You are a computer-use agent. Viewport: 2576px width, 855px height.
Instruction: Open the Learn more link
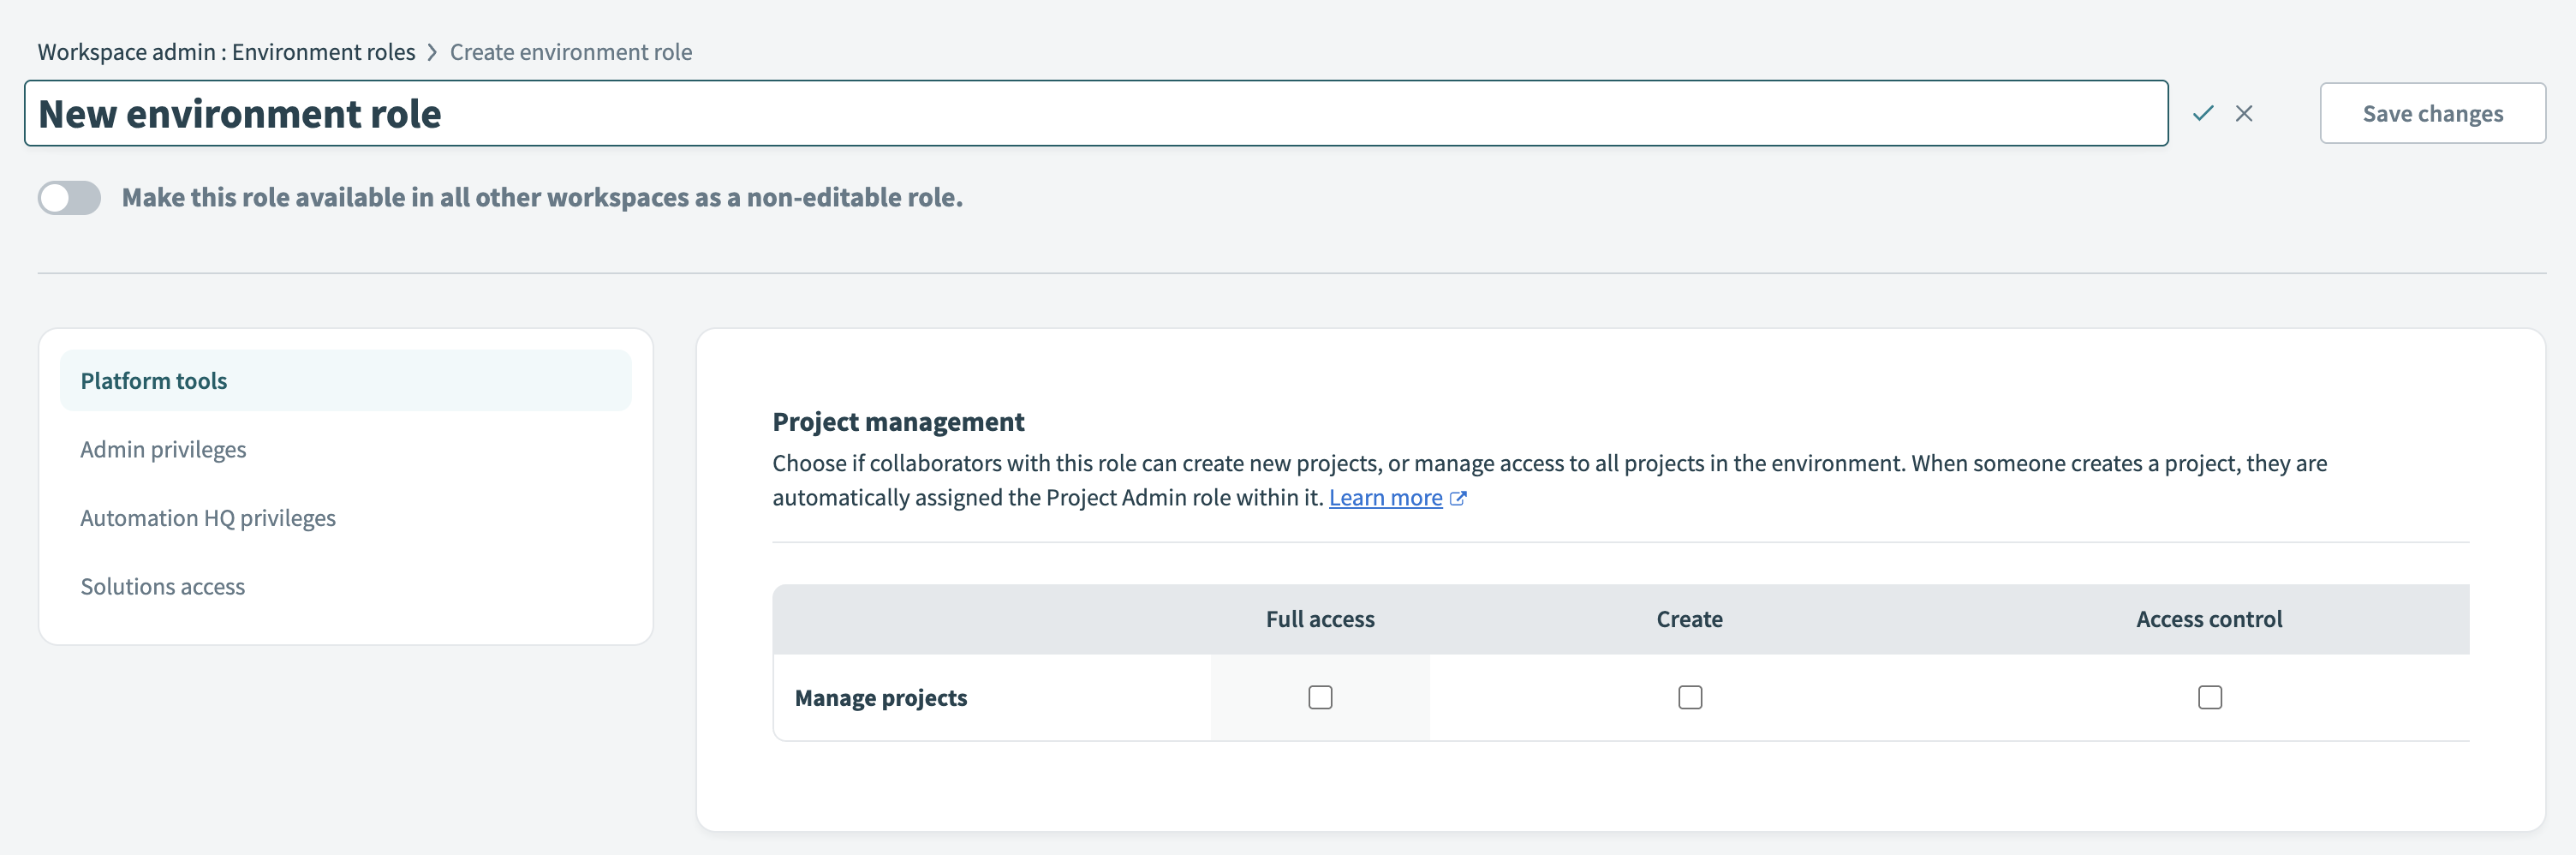tap(1387, 497)
